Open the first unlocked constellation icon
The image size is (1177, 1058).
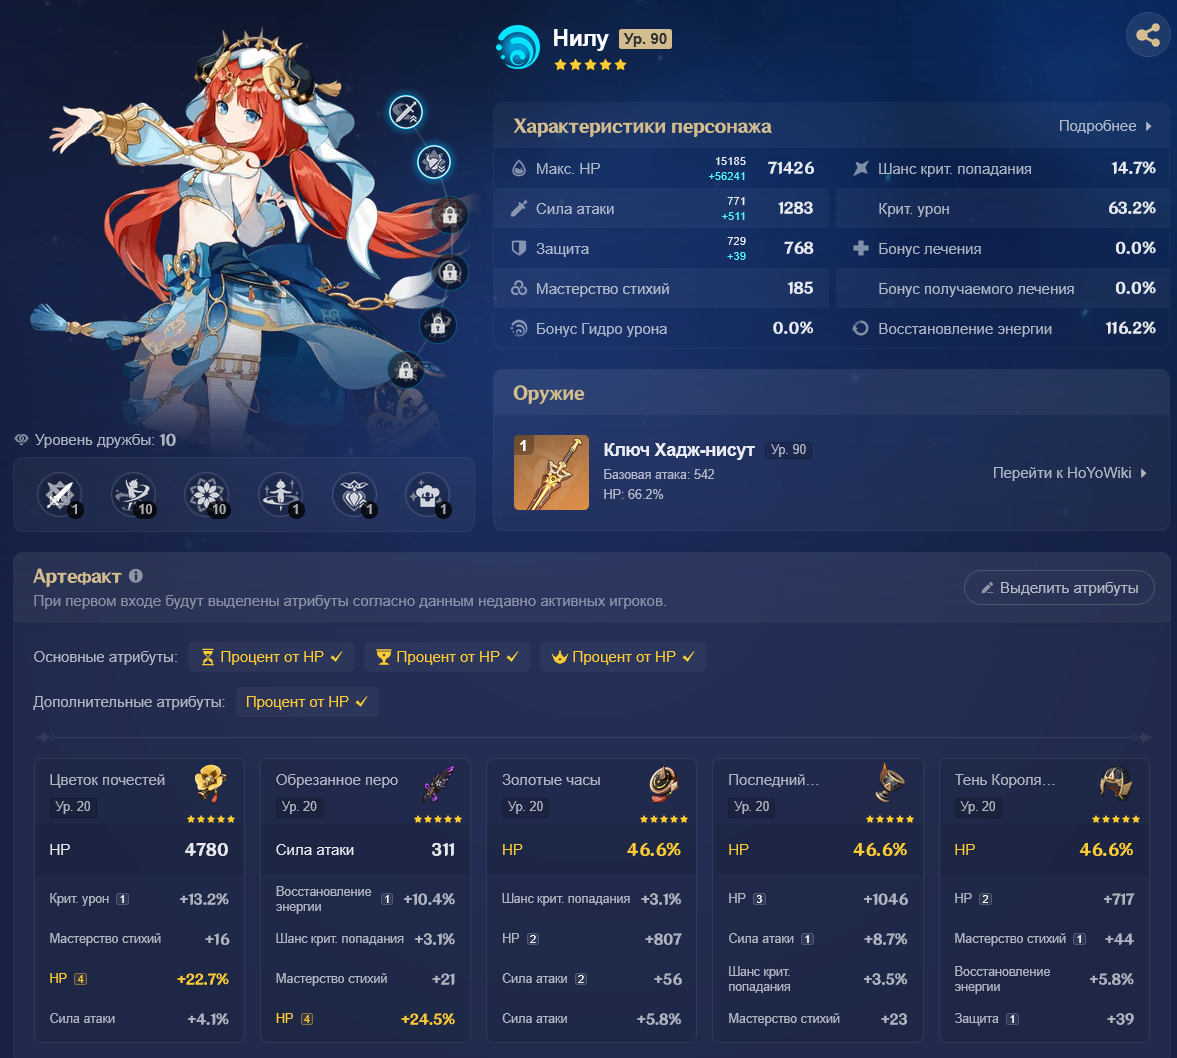pyautogui.click(x=406, y=113)
